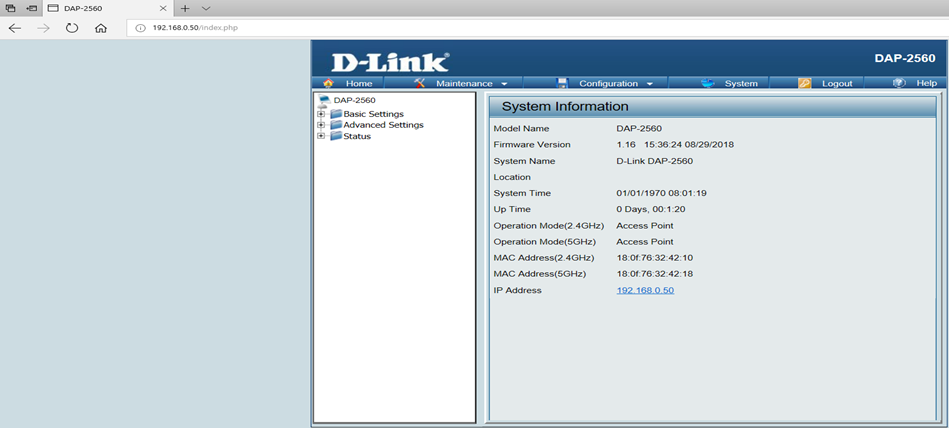Click the firmware version value 1.16
Image resolution: width=949 pixels, height=428 pixels.
pyautogui.click(x=625, y=145)
